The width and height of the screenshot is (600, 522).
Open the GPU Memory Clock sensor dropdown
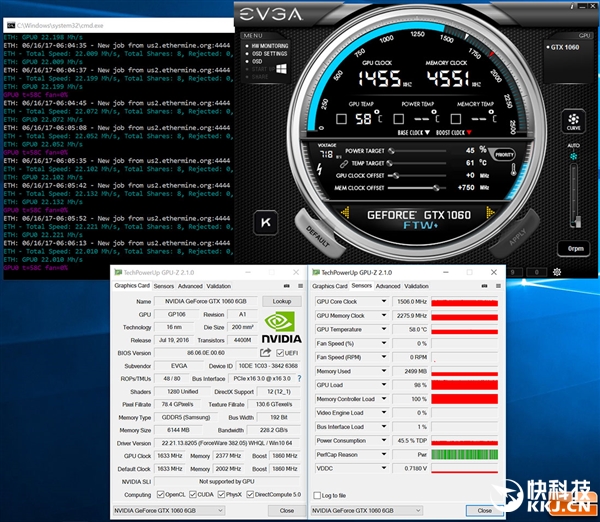[x=383, y=315]
